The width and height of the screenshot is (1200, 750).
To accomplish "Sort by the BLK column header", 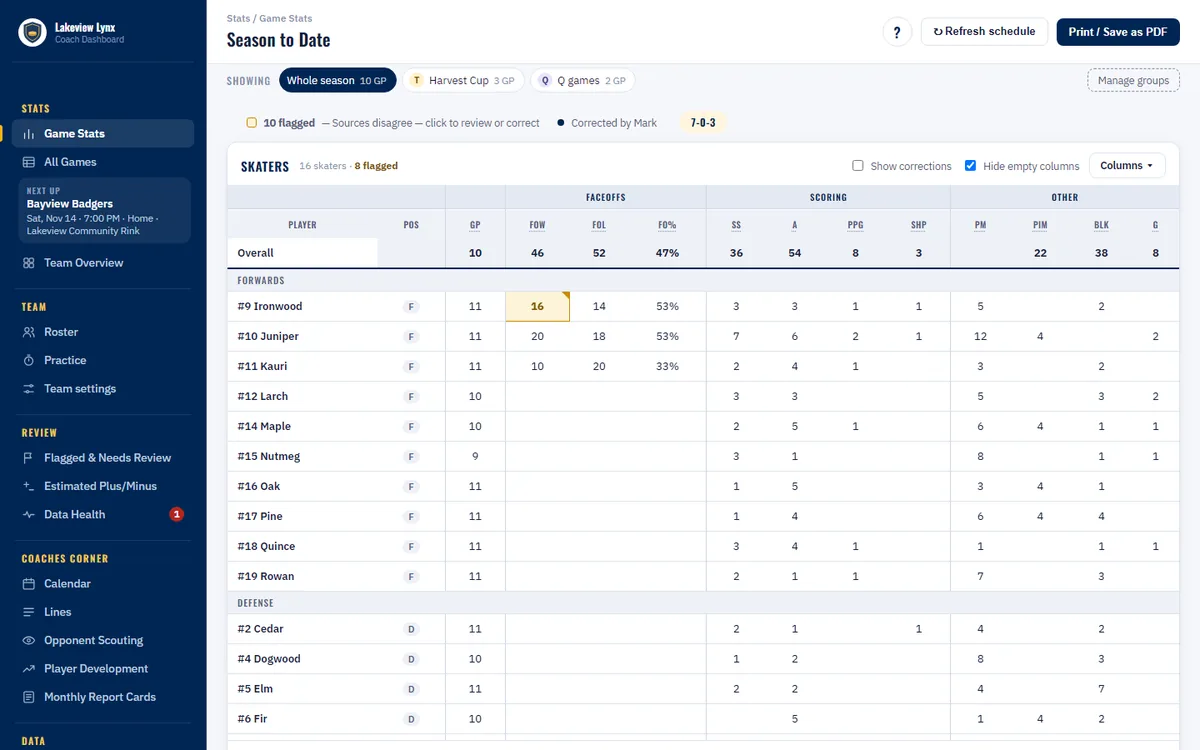I will click(x=1101, y=225).
